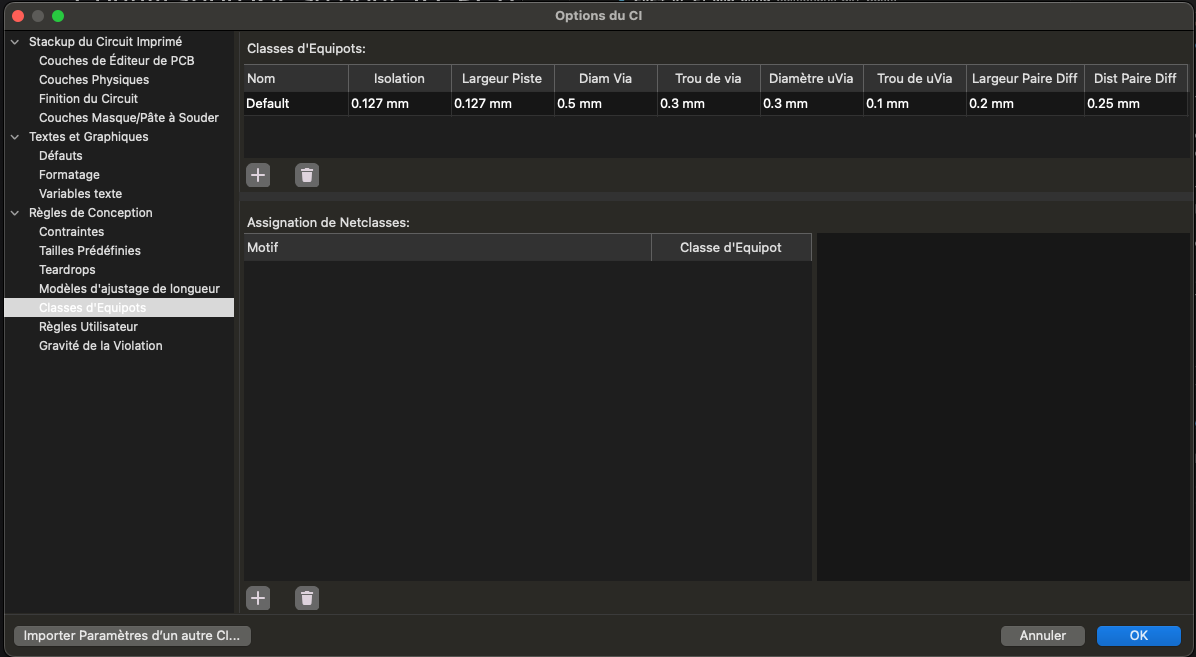The image size is (1196, 657).
Task: Select Règles de Conception item
Action: (x=91, y=213)
